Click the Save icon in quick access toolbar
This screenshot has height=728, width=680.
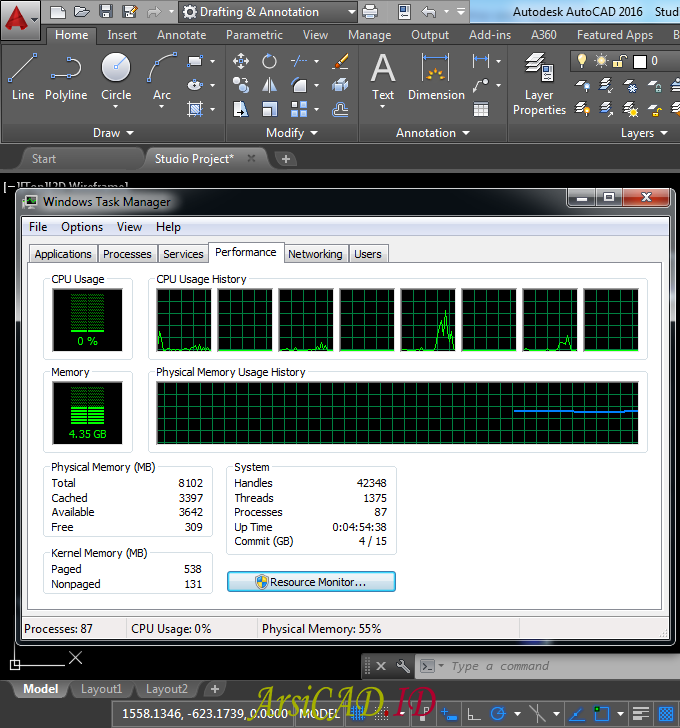point(106,12)
